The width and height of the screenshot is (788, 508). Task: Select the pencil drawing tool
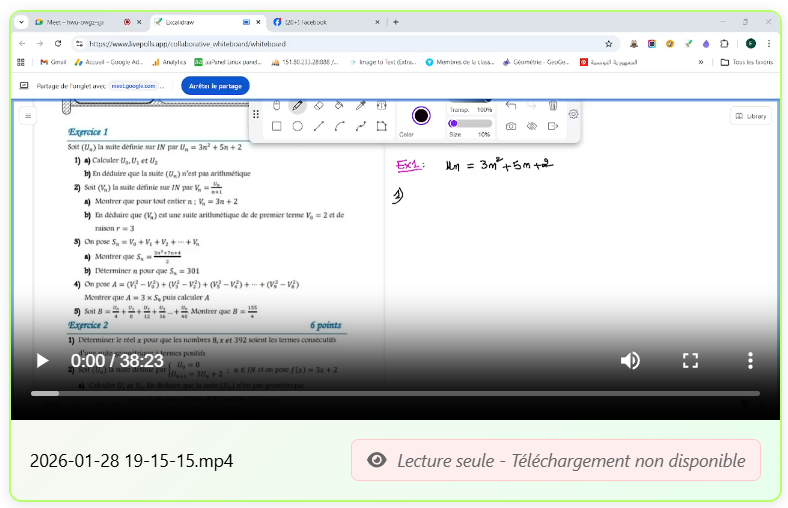pyautogui.click(x=297, y=105)
